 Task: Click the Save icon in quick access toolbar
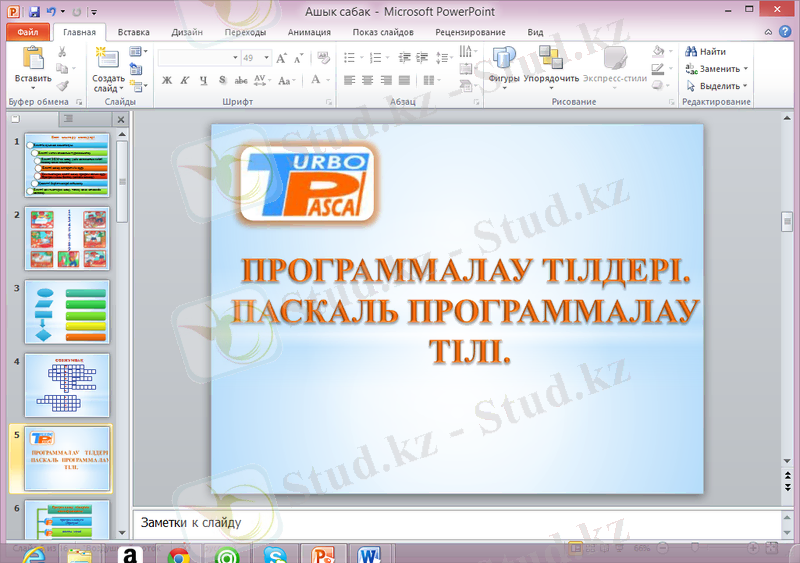pos(35,12)
